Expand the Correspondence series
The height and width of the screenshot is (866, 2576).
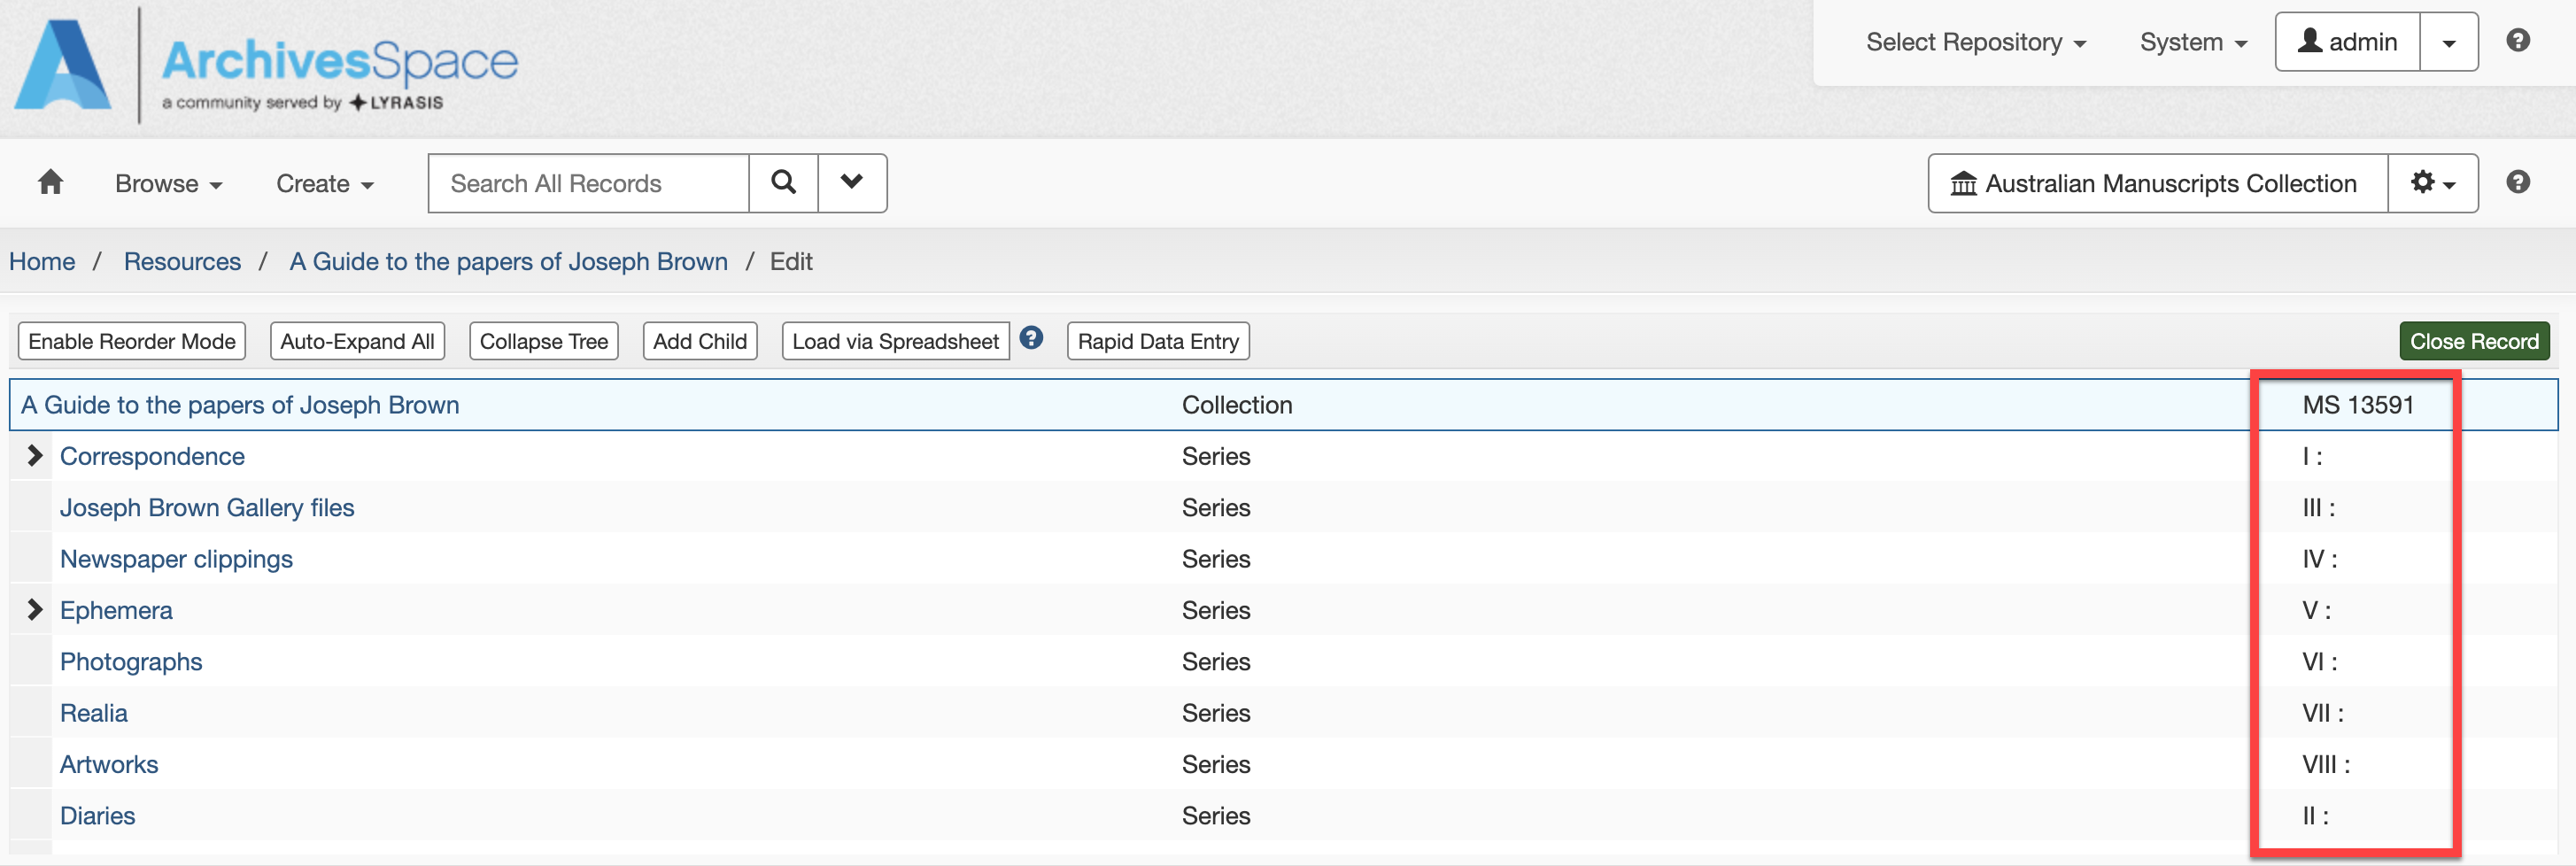point(35,456)
